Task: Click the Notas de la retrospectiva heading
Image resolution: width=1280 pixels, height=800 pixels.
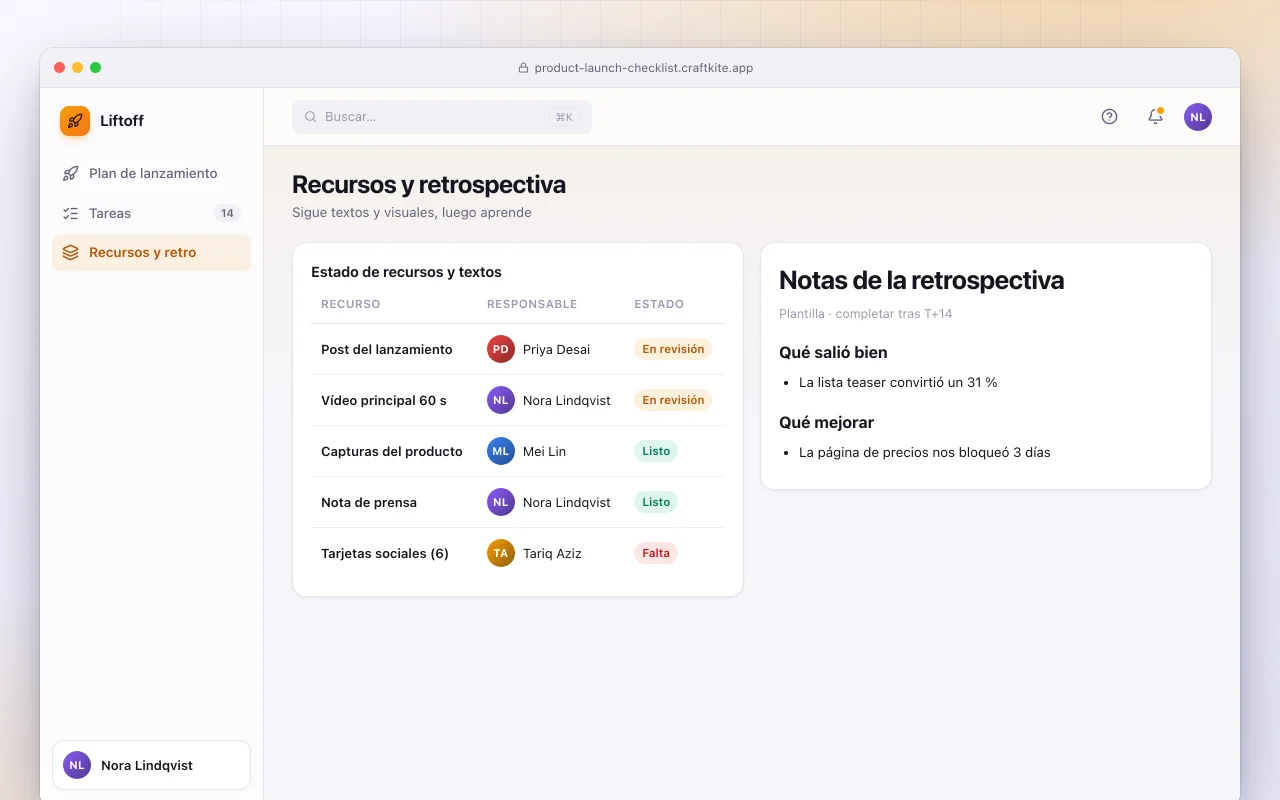Action: point(921,280)
